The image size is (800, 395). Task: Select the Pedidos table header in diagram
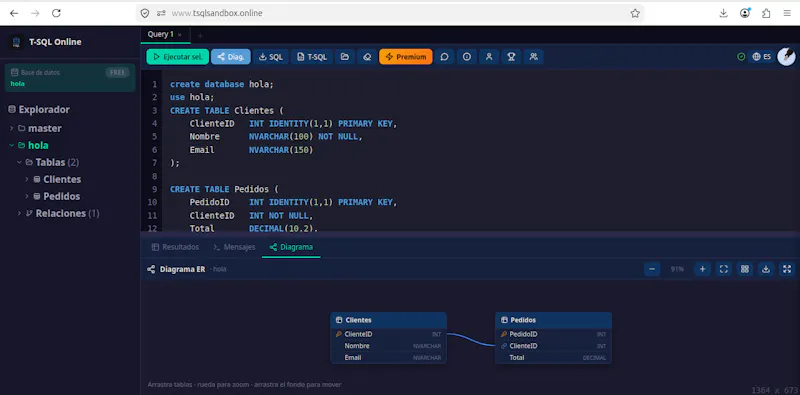tap(553, 320)
